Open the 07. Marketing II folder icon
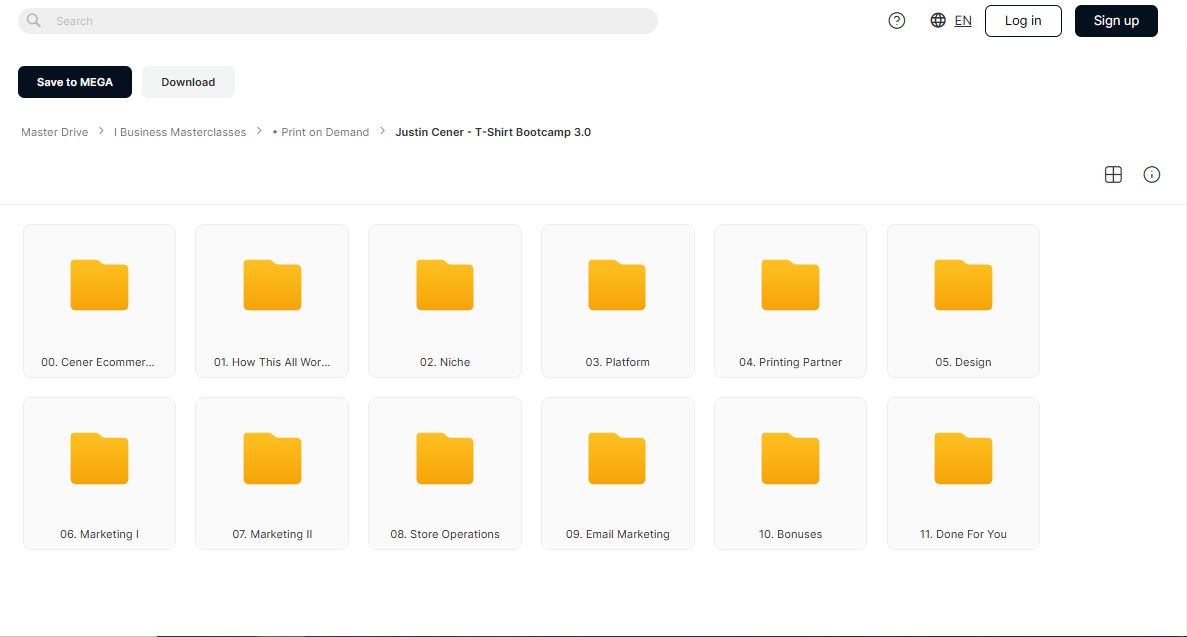The height and width of the screenshot is (637, 1187). click(273, 458)
